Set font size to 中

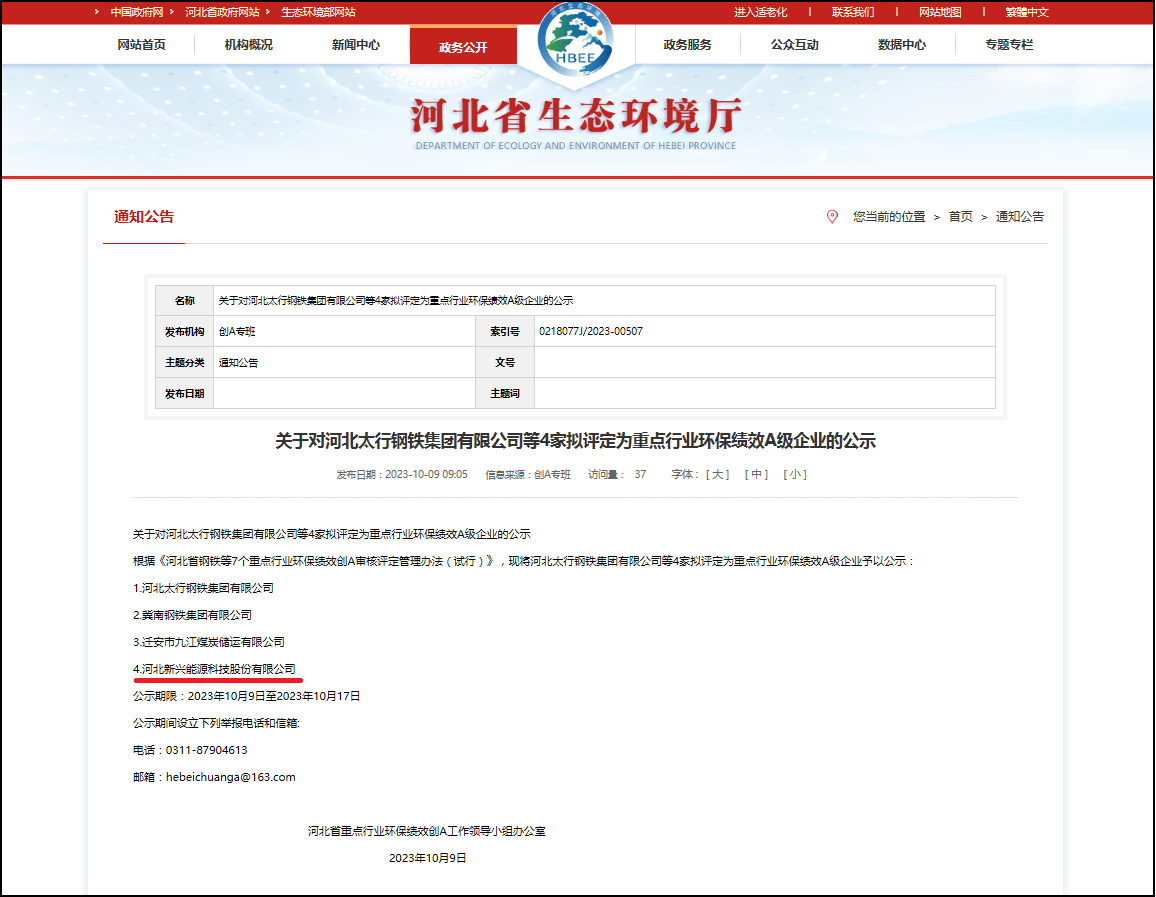756,475
